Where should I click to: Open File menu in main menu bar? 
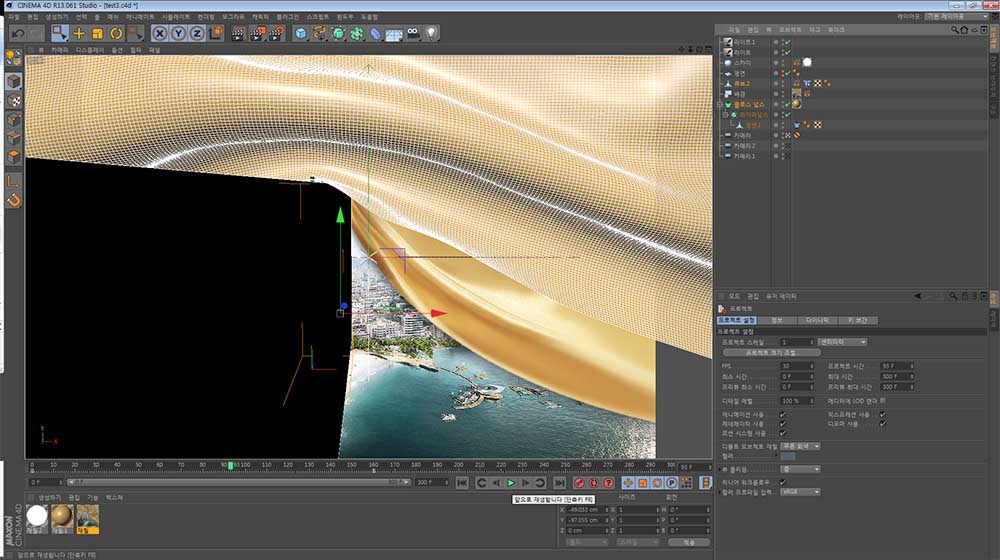click(14, 17)
